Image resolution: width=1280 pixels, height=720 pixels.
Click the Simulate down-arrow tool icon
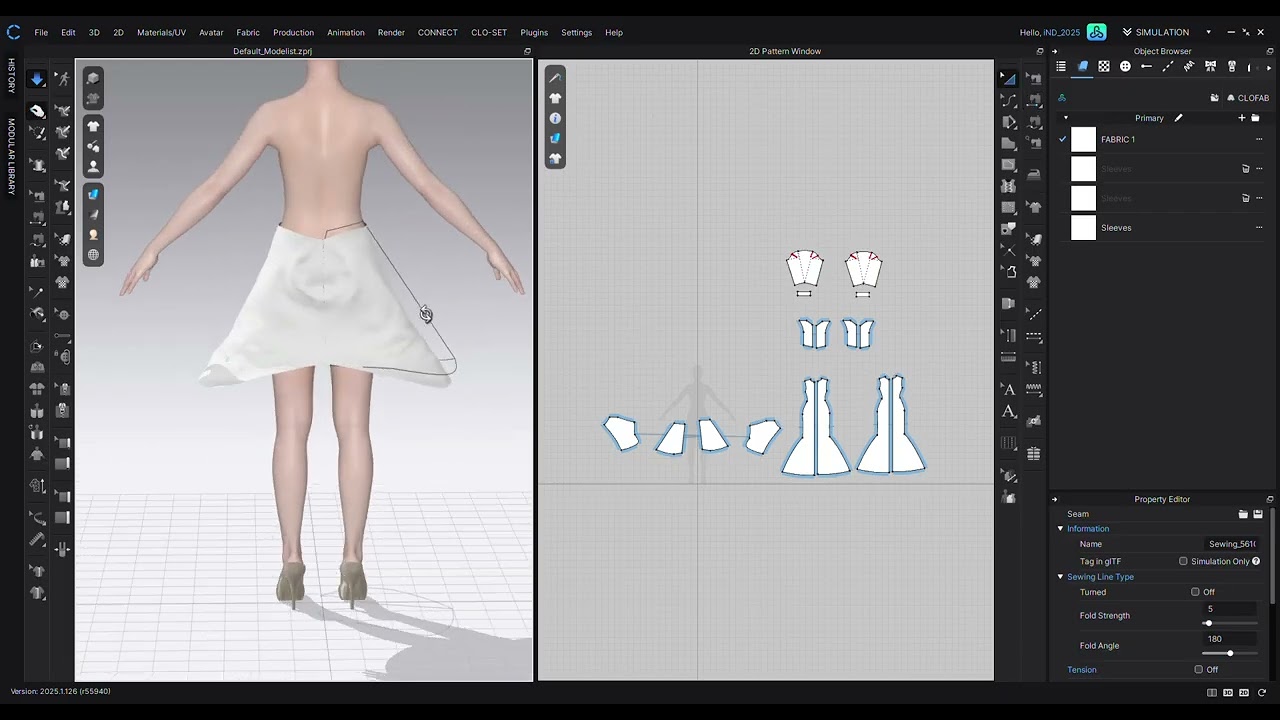(37, 79)
